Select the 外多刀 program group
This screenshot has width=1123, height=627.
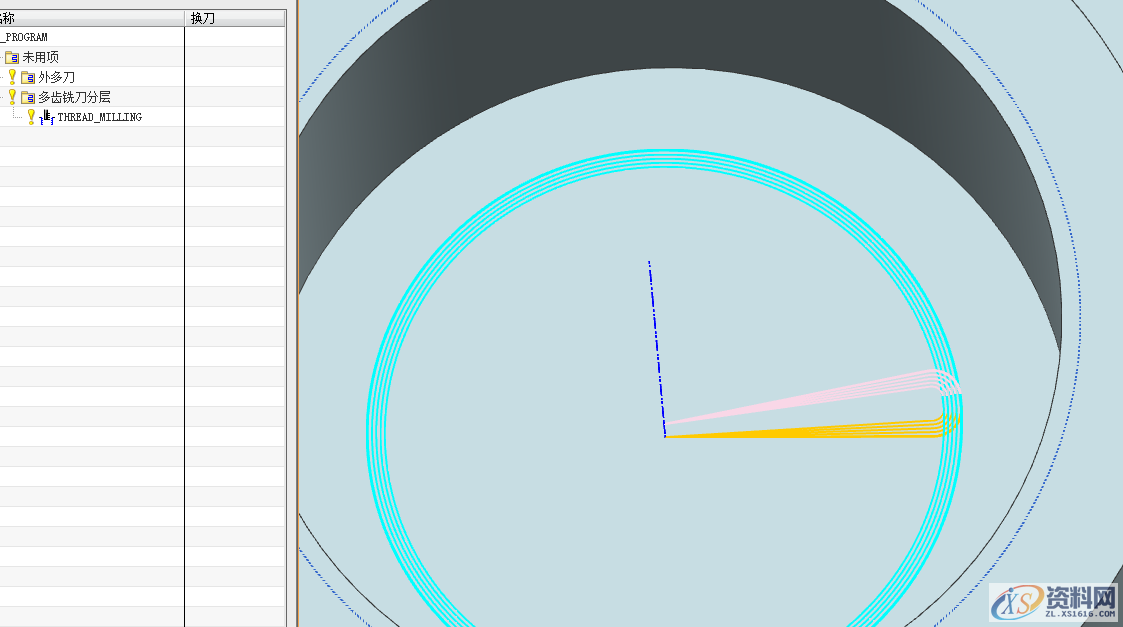56,77
